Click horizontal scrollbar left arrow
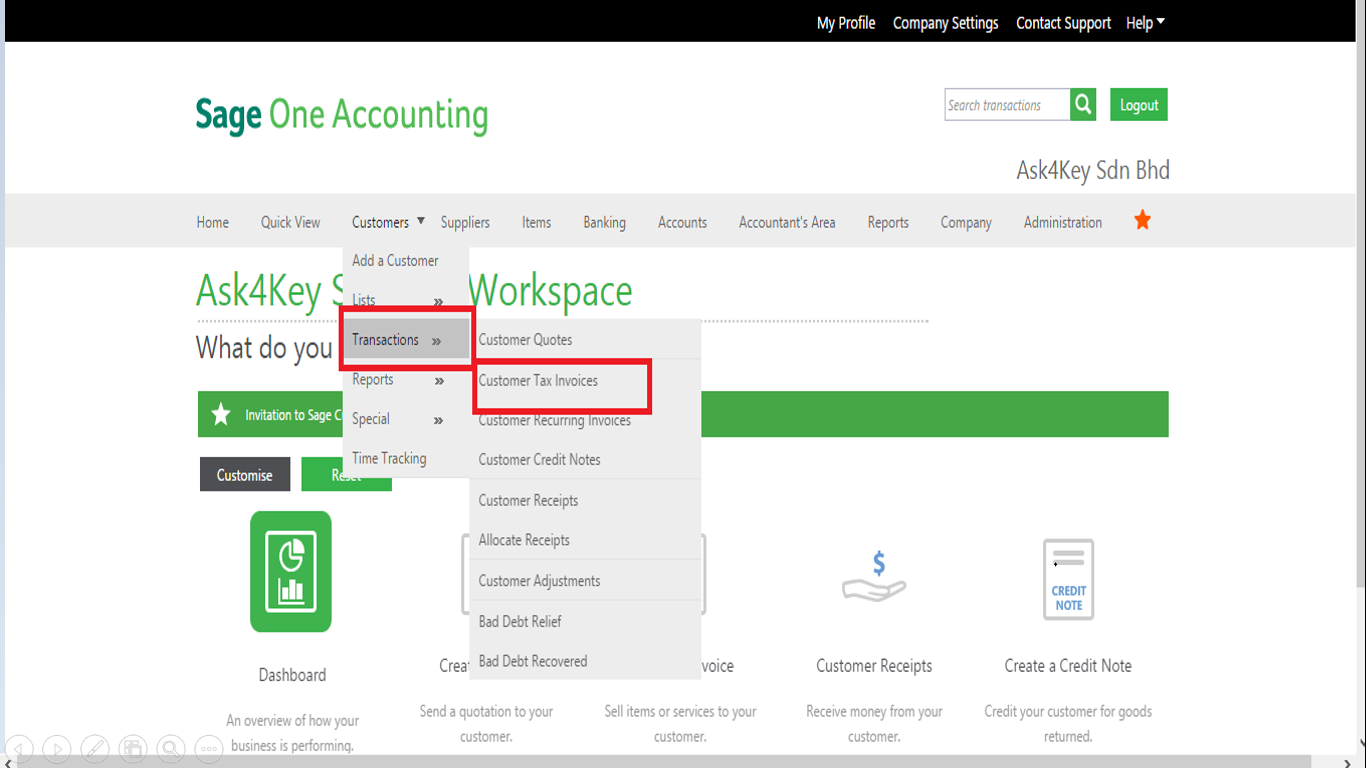Viewport: 1366px width, 768px height. pos(9,762)
